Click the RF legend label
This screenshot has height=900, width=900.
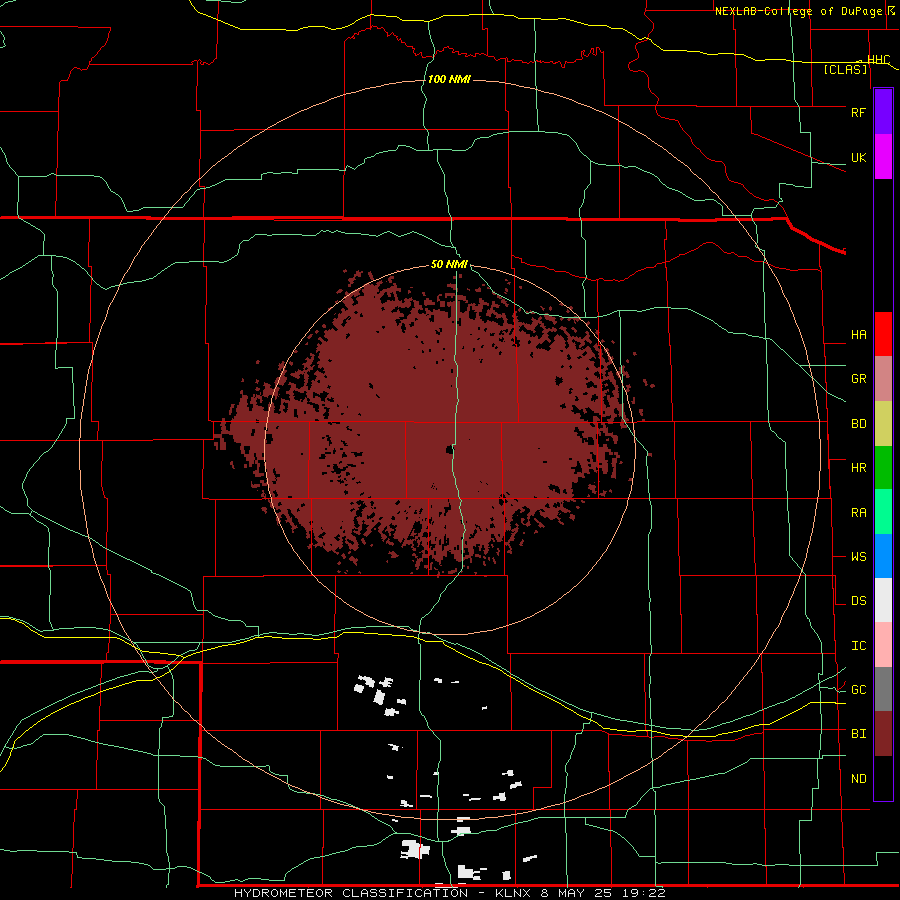coord(858,112)
